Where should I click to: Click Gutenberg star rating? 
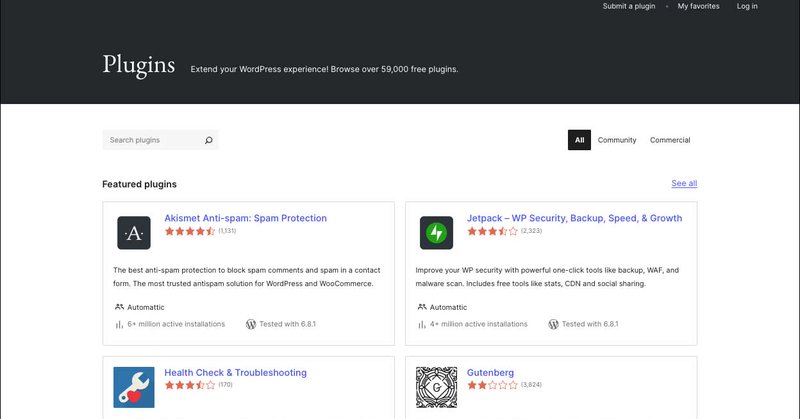(492, 385)
